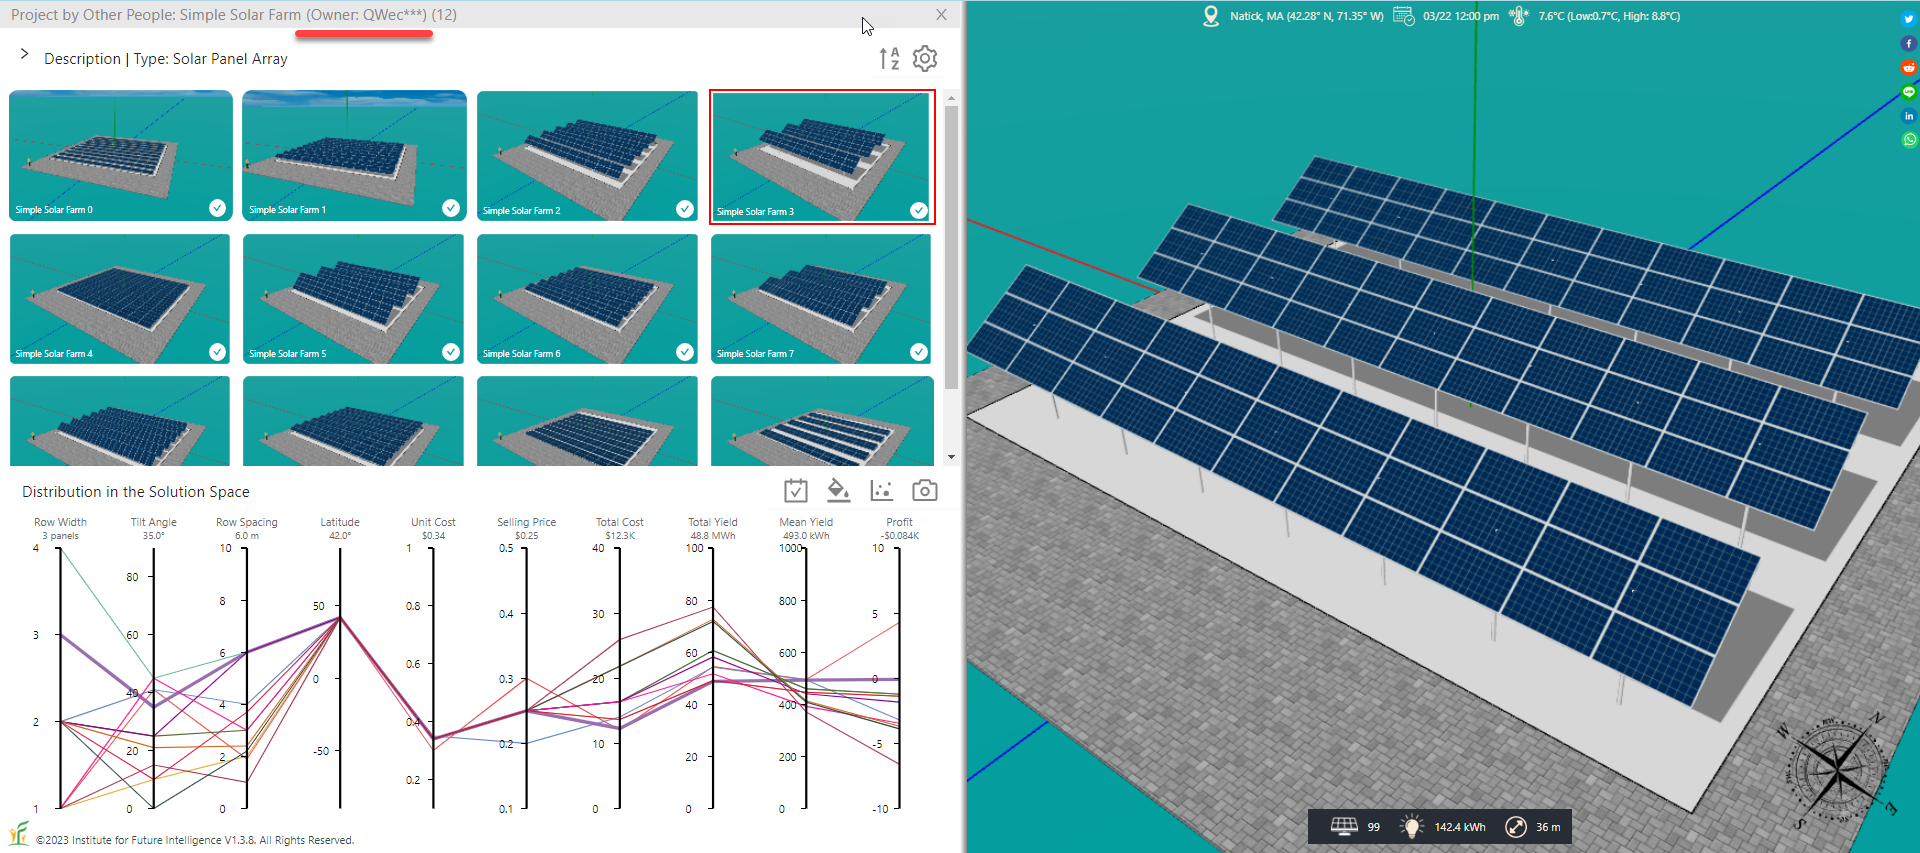Click the 03/22 12:00 pm date display

[x=1460, y=16]
